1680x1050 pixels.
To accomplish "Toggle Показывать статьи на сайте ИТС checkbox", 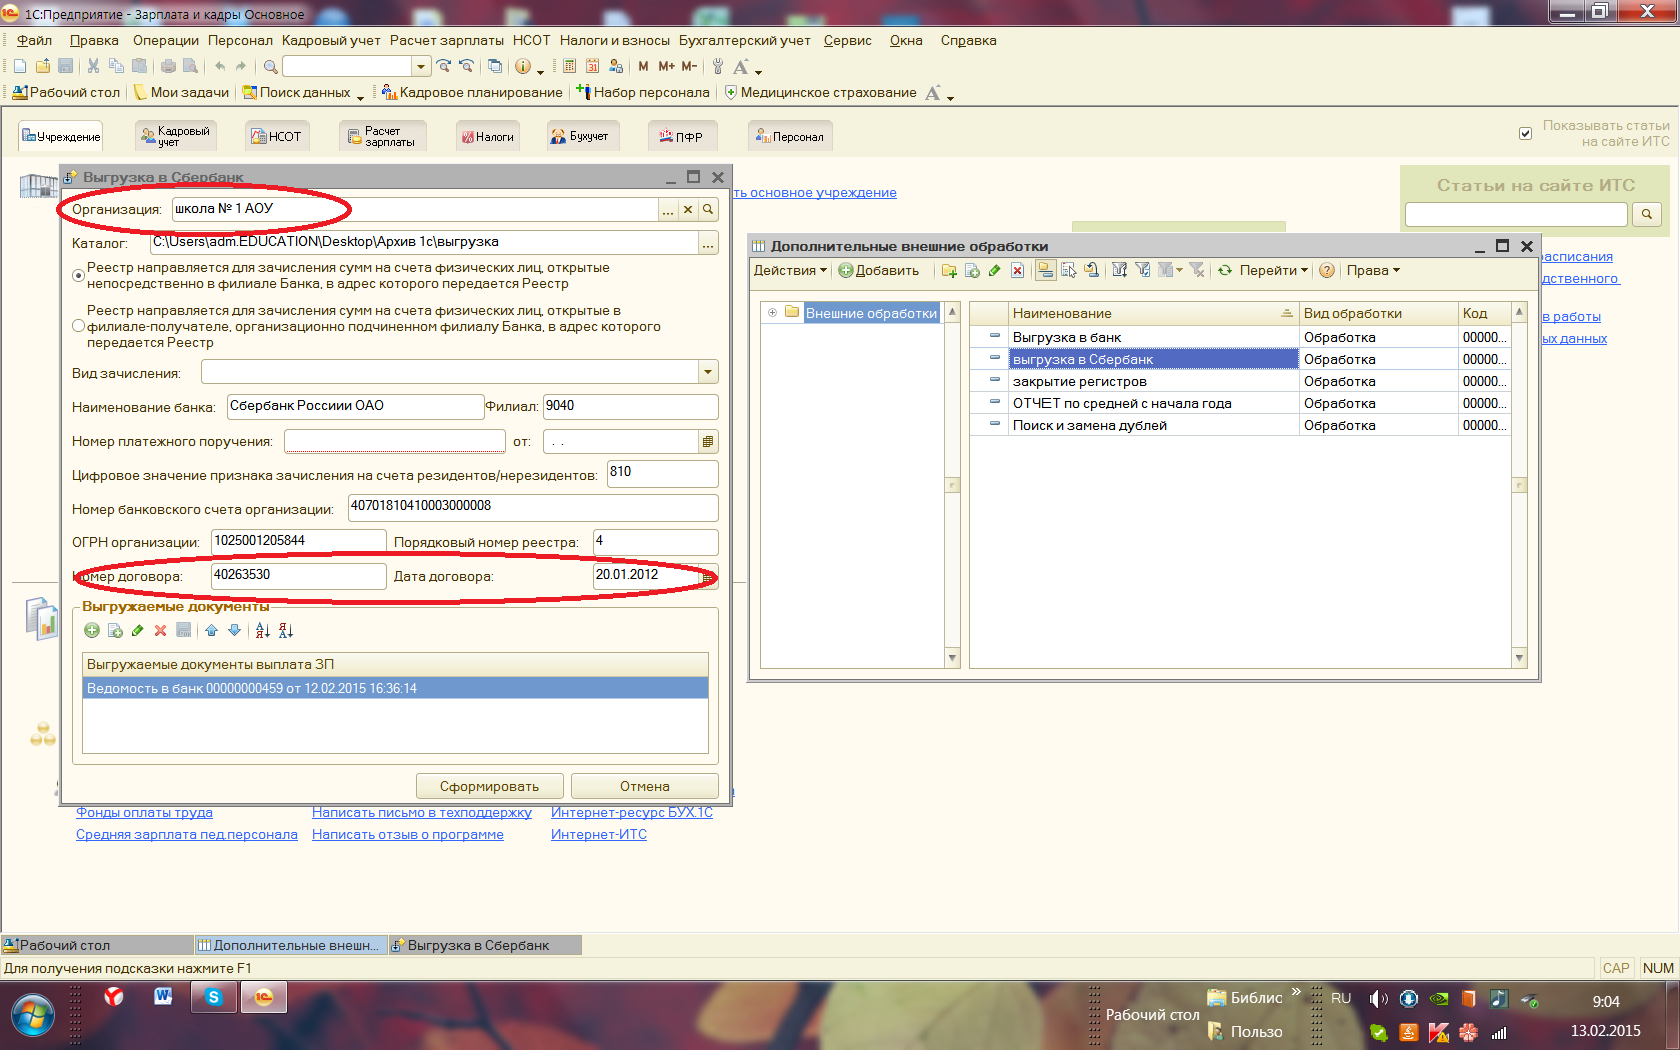I will [1525, 134].
